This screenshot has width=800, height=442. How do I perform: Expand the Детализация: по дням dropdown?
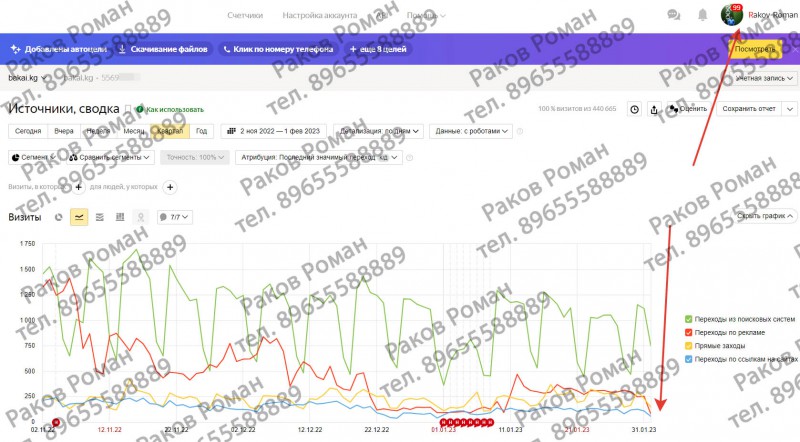379,131
